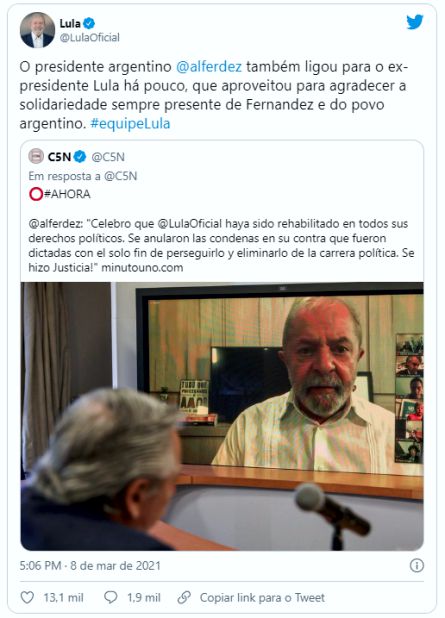The height and width of the screenshot is (618, 445).
Task: Click Copiar link para o Tweet
Action: click(262, 598)
